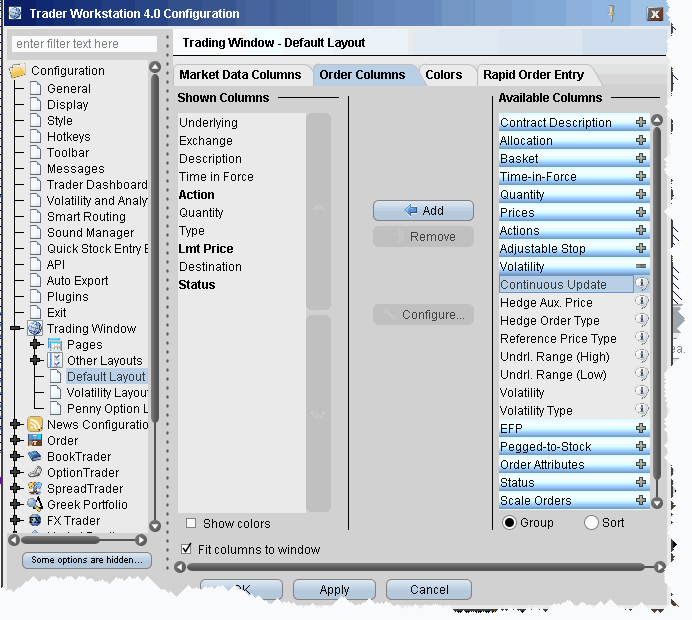
Task: Select the Sort radio button
Action: click(x=591, y=522)
